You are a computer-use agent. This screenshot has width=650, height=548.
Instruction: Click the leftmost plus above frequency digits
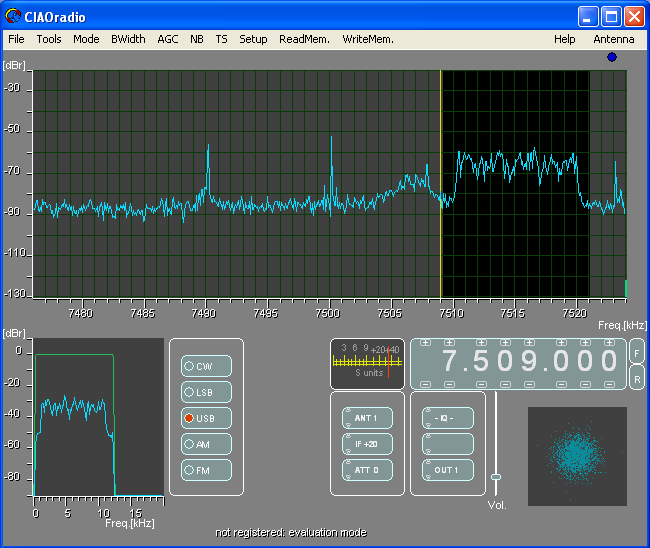tap(424, 343)
